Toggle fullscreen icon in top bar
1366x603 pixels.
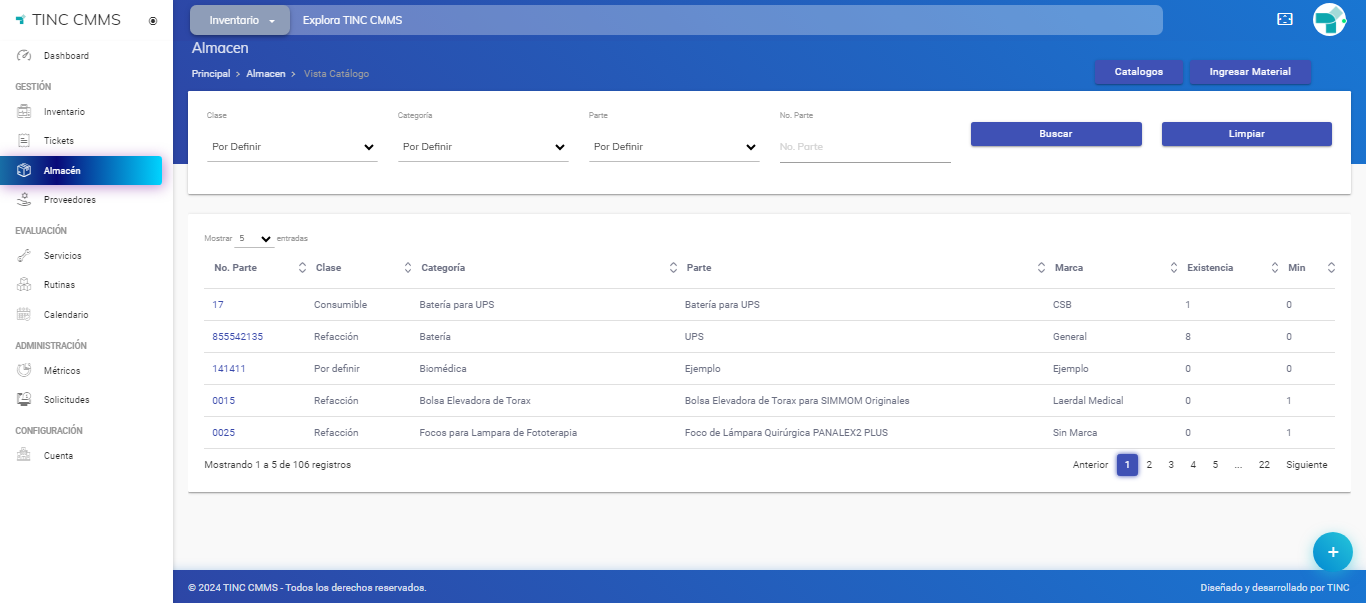[x=1285, y=20]
